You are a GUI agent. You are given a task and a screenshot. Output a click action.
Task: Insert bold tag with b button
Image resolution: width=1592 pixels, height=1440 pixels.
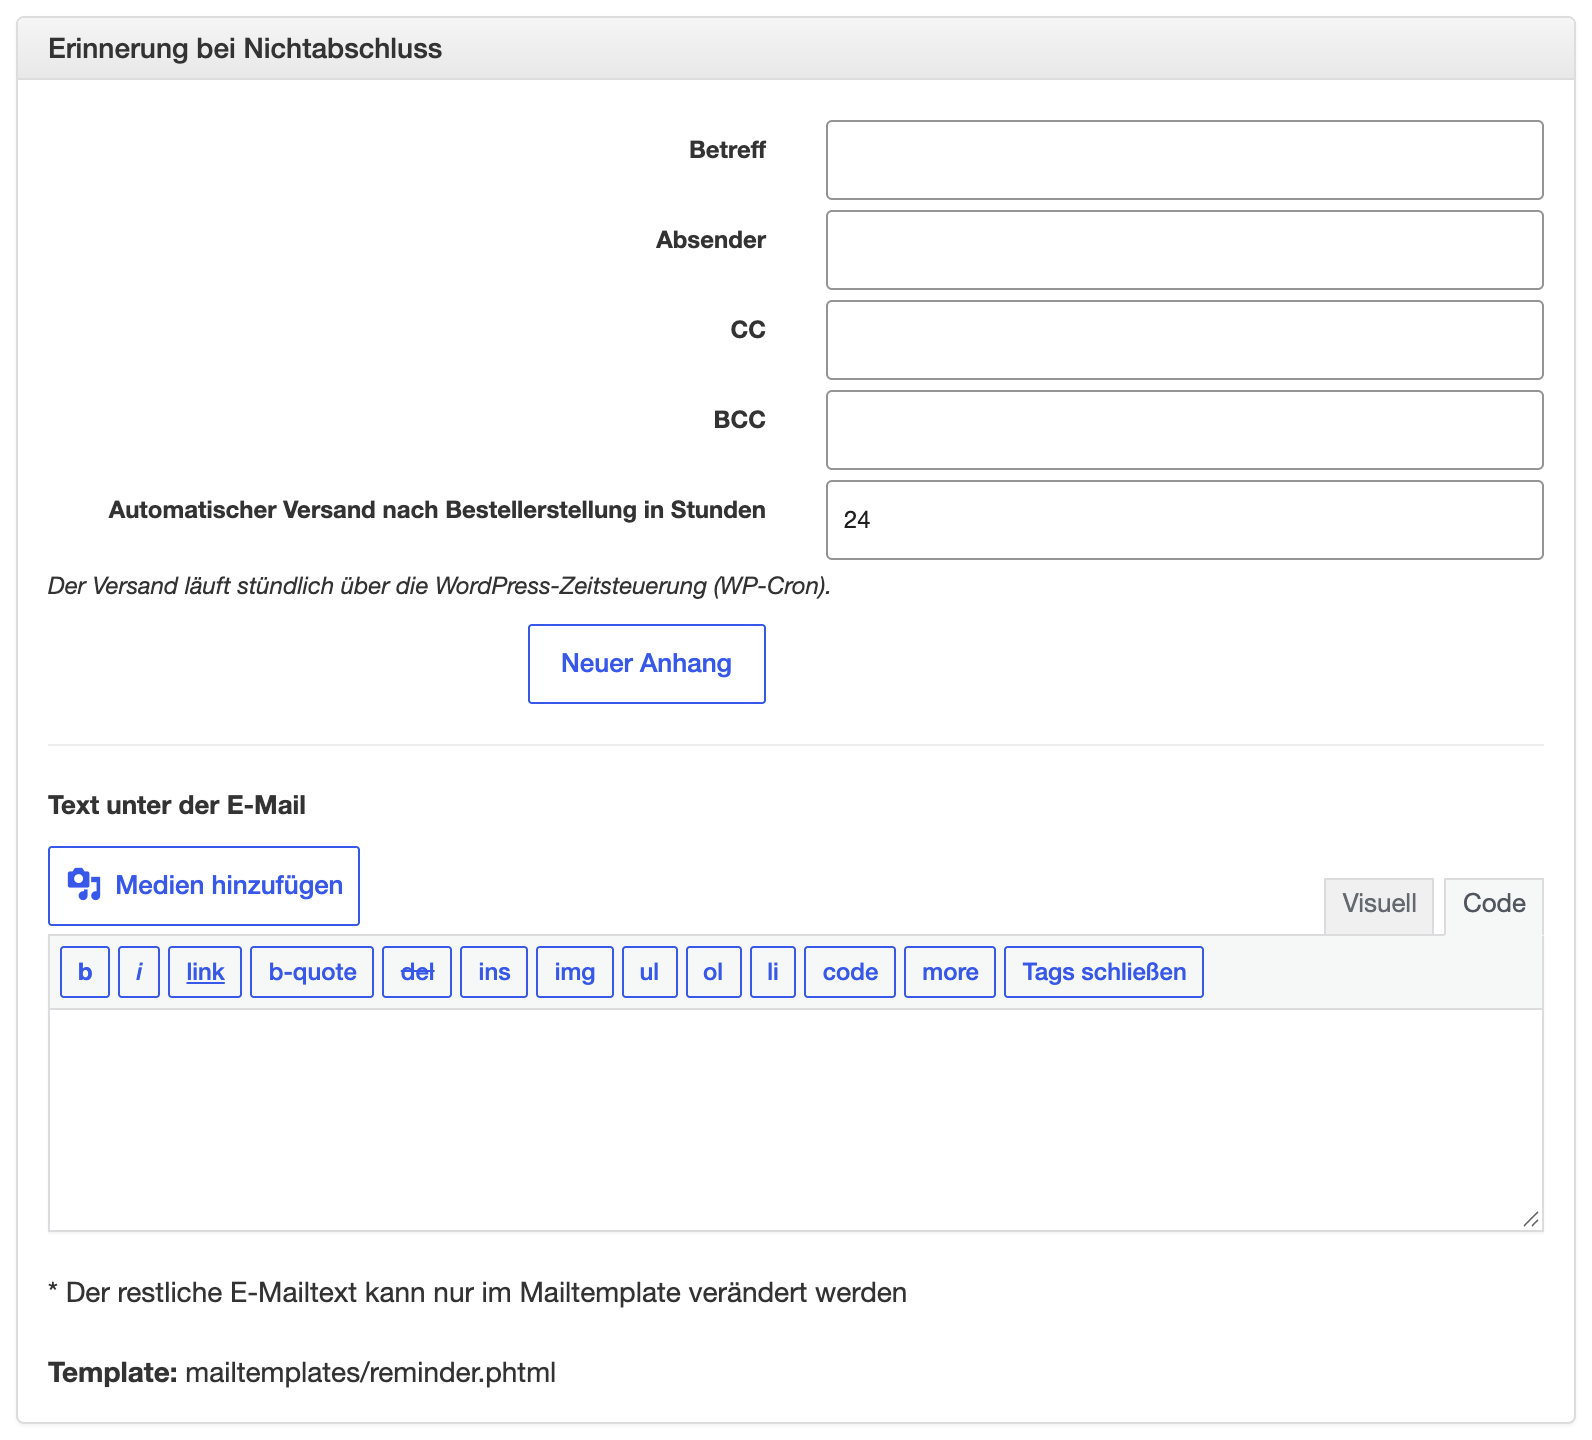pos(85,972)
